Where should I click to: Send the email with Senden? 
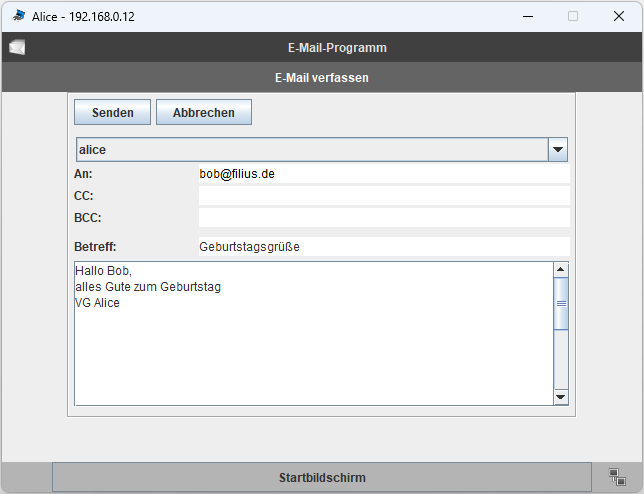click(112, 113)
